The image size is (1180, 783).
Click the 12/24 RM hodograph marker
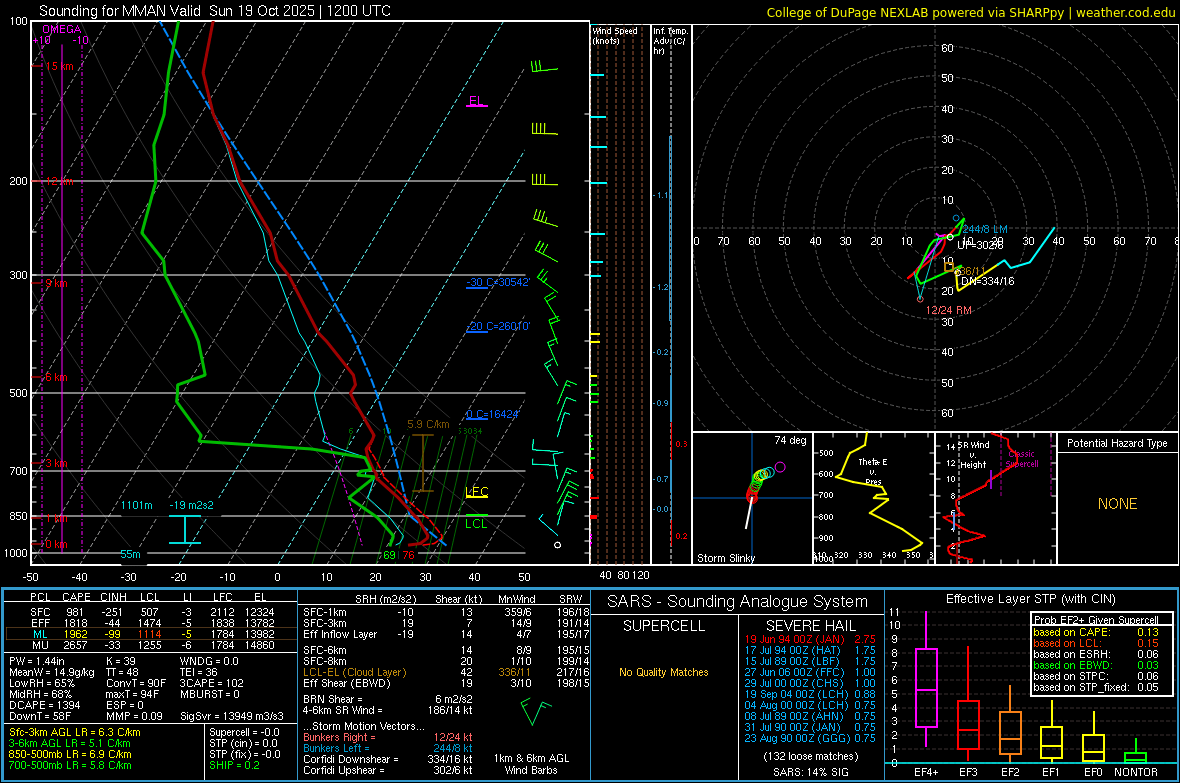(x=948, y=310)
